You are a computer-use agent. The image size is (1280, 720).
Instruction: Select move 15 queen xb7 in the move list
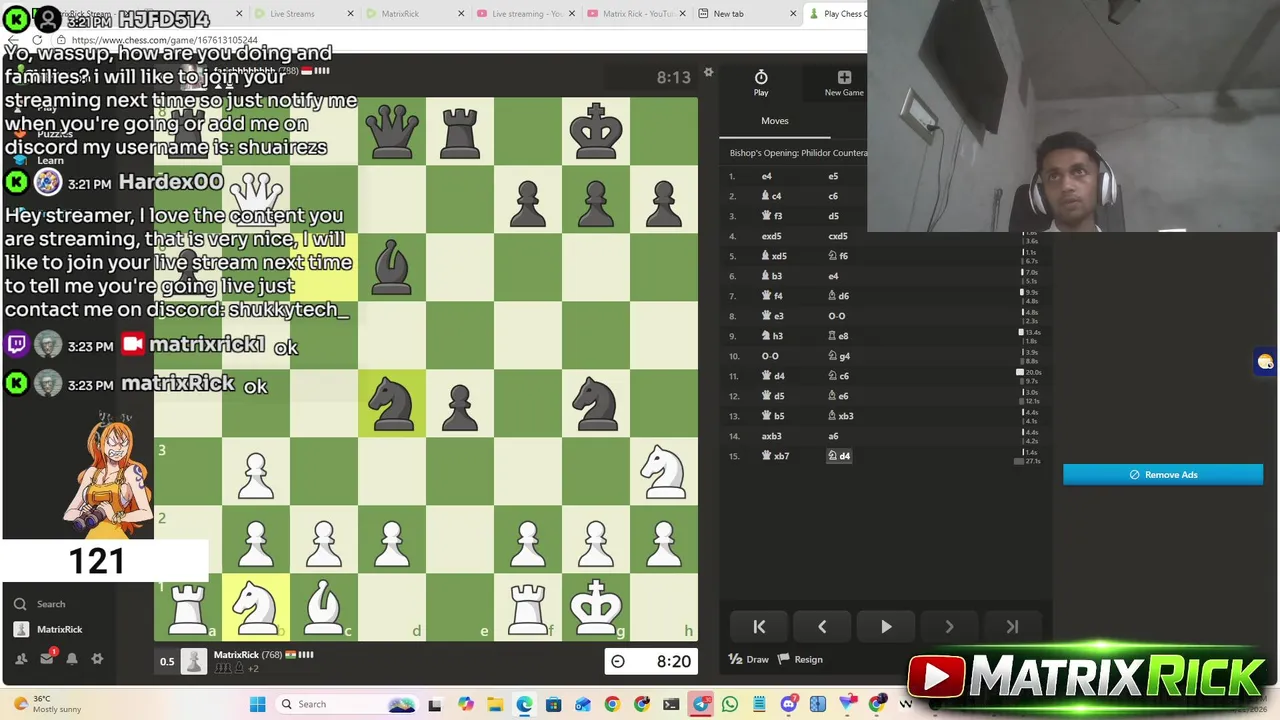pos(775,456)
